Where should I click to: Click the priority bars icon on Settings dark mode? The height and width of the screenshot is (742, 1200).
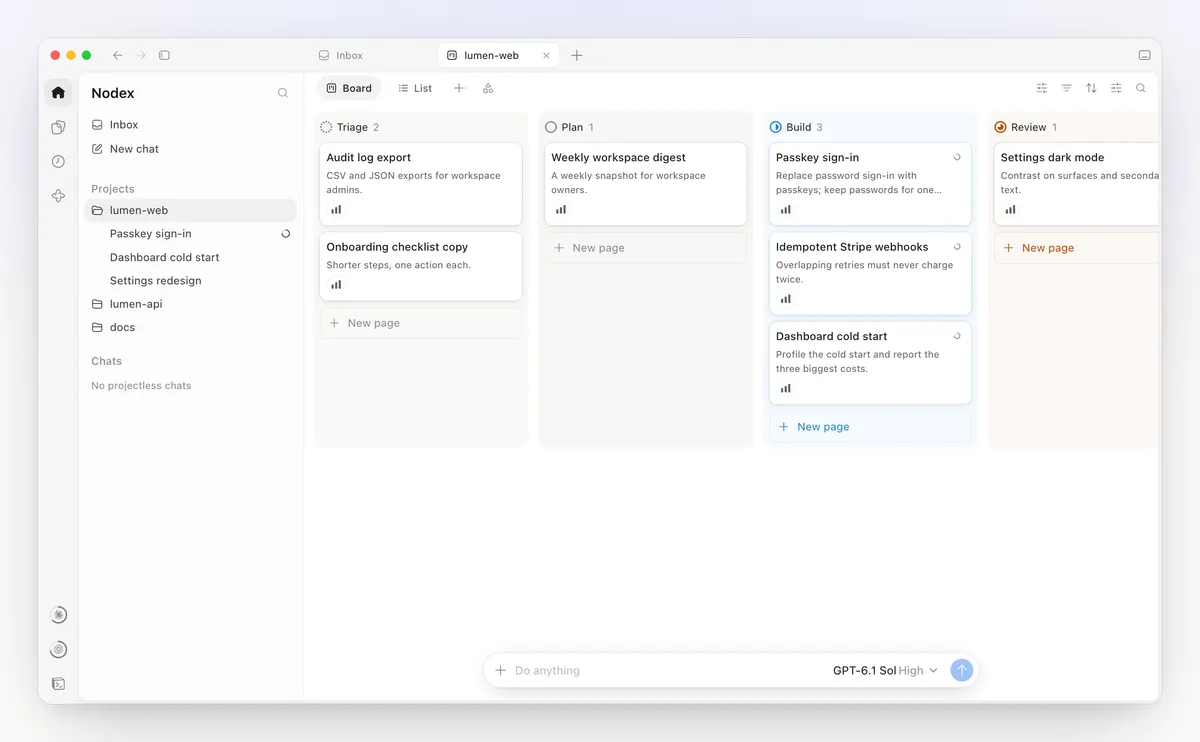[x=1010, y=210]
